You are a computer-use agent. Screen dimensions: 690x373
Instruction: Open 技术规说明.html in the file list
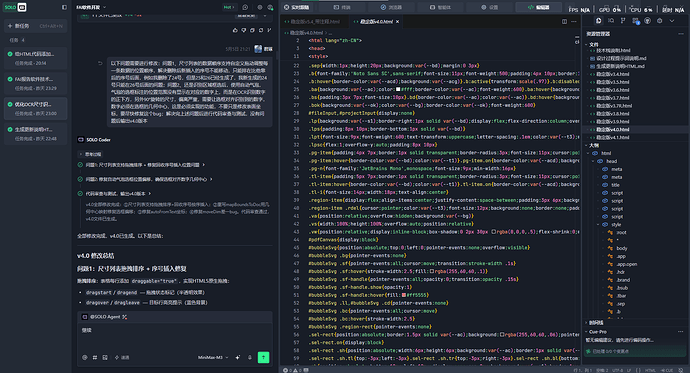click(612, 50)
